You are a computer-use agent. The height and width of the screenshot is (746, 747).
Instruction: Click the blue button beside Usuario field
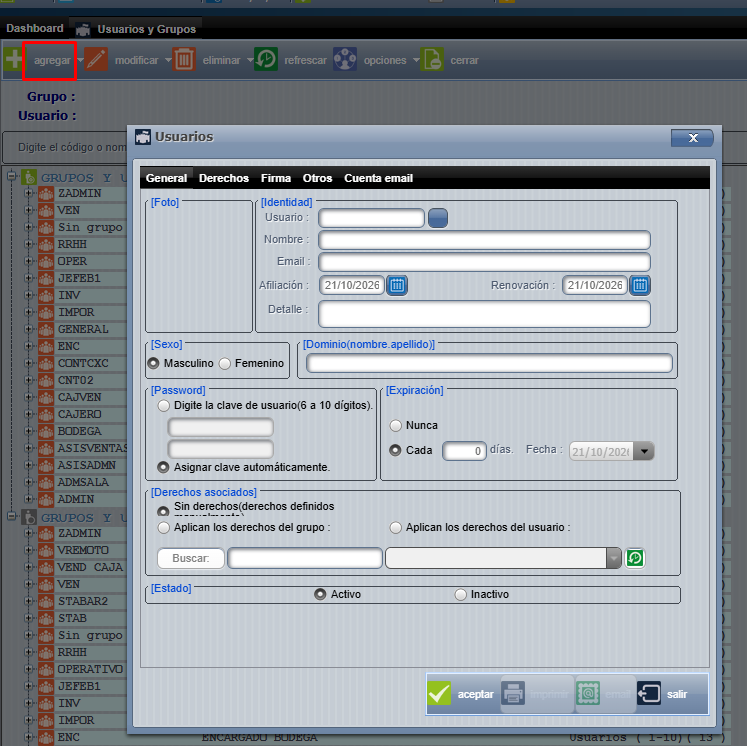coord(438,218)
